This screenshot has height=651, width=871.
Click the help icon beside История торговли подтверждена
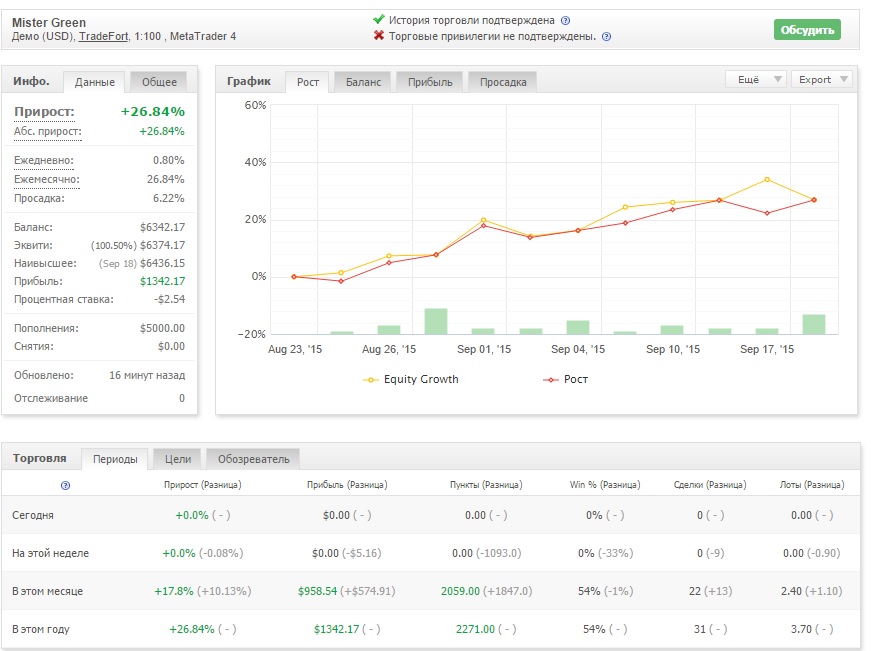pyautogui.click(x=565, y=21)
